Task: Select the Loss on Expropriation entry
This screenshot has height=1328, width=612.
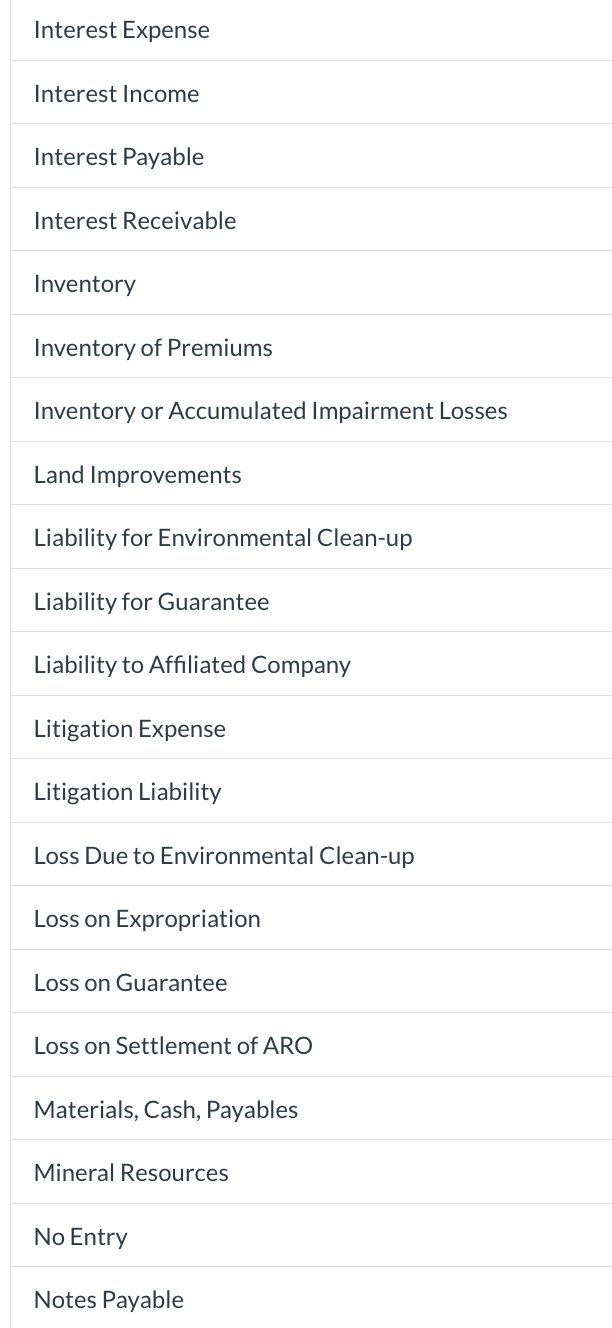Action: [x=147, y=918]
